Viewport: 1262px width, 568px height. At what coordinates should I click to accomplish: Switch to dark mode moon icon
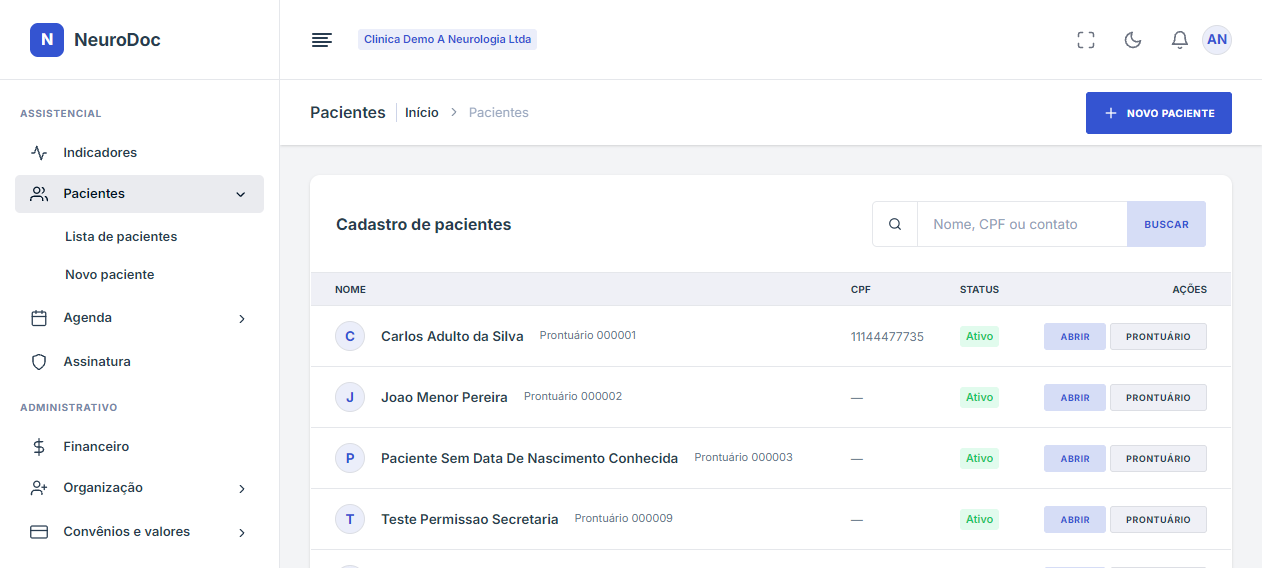pos(1133,40)
